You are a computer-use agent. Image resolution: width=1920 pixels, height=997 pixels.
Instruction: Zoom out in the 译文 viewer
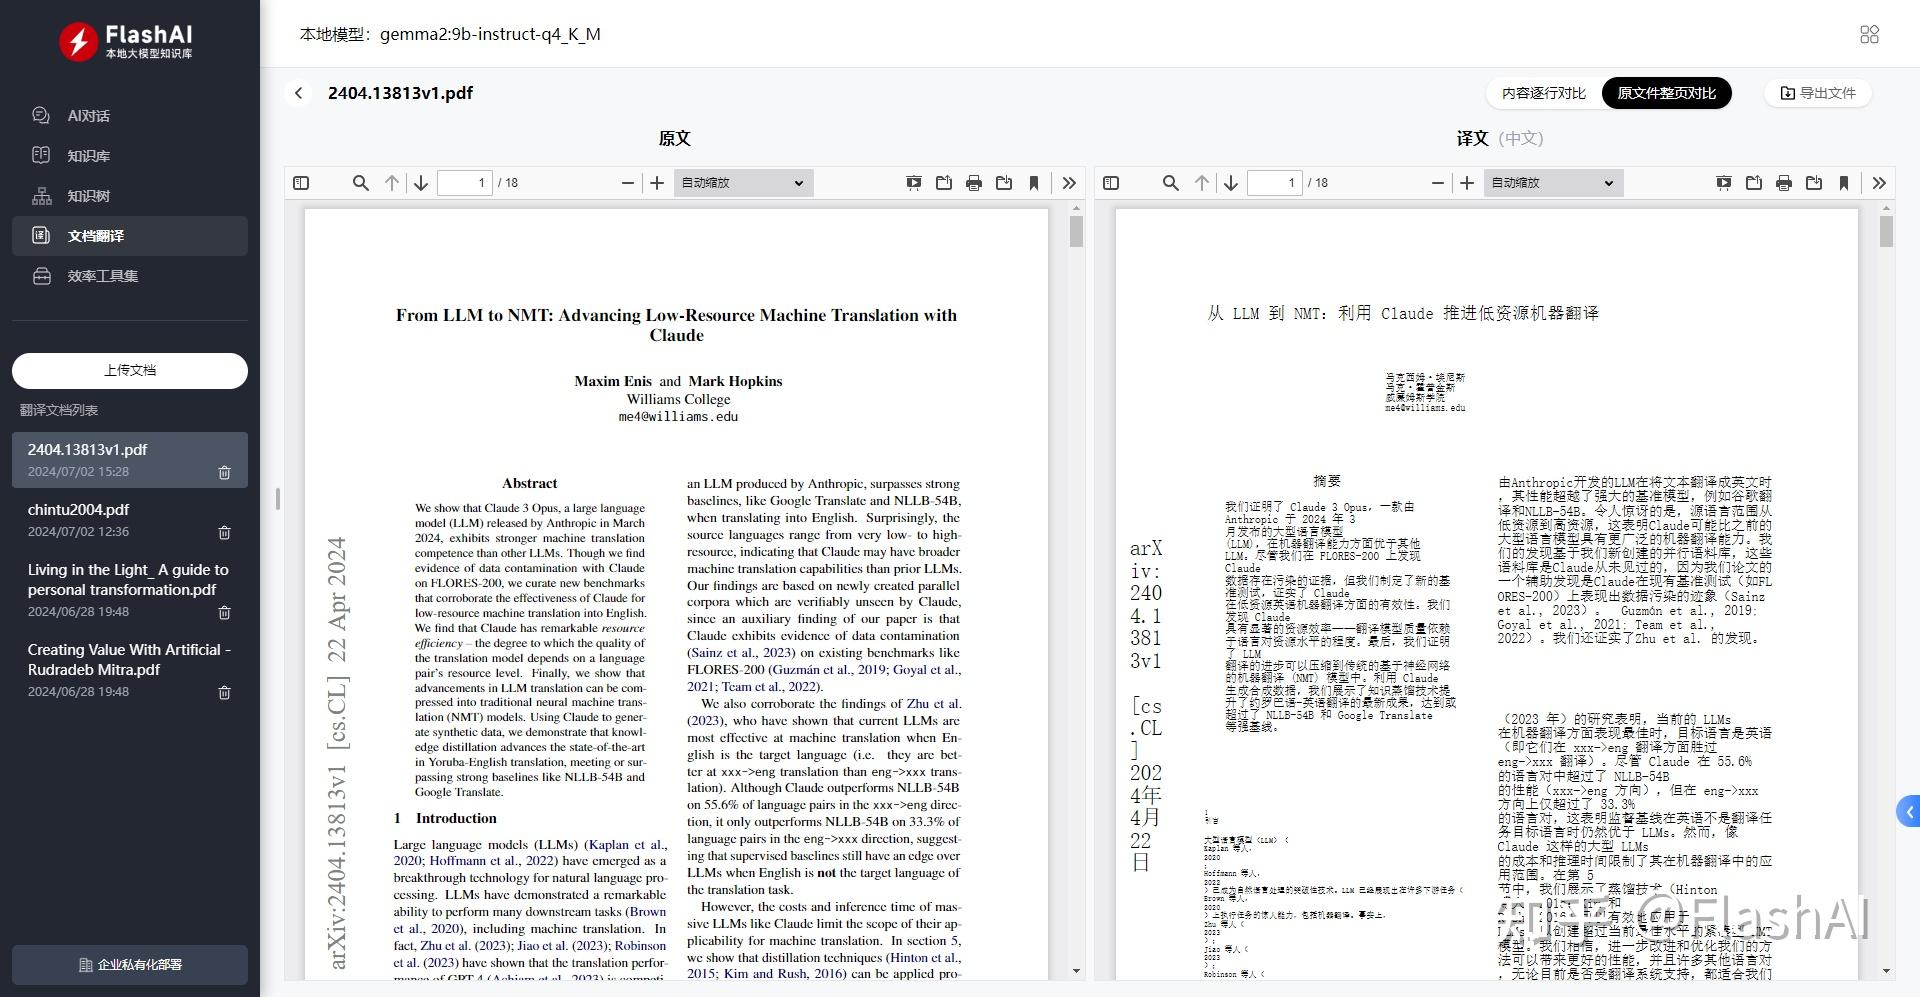pos(1438,183)
